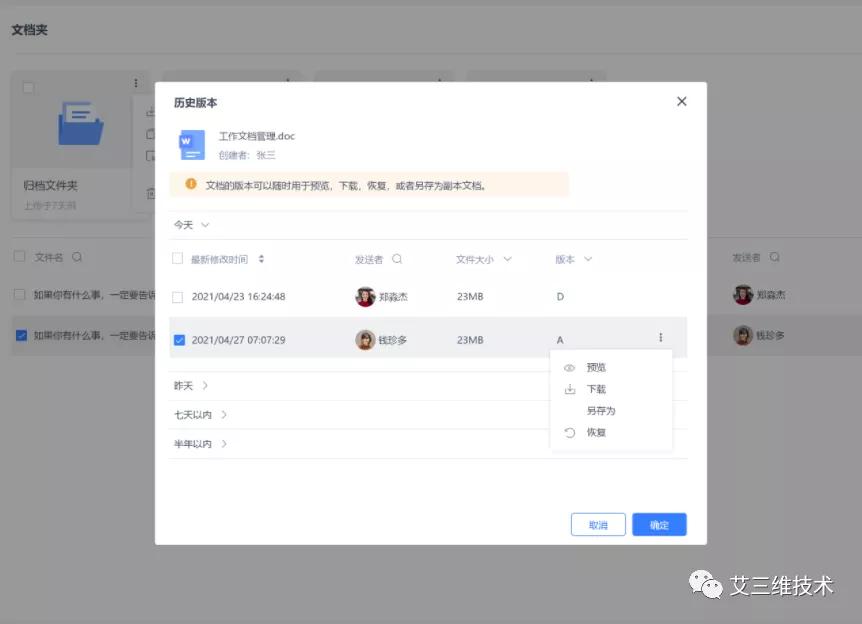The height and width of the screenshot is (624, 862).
Task: Expand the 昨天 section
Action: (188, 385)
